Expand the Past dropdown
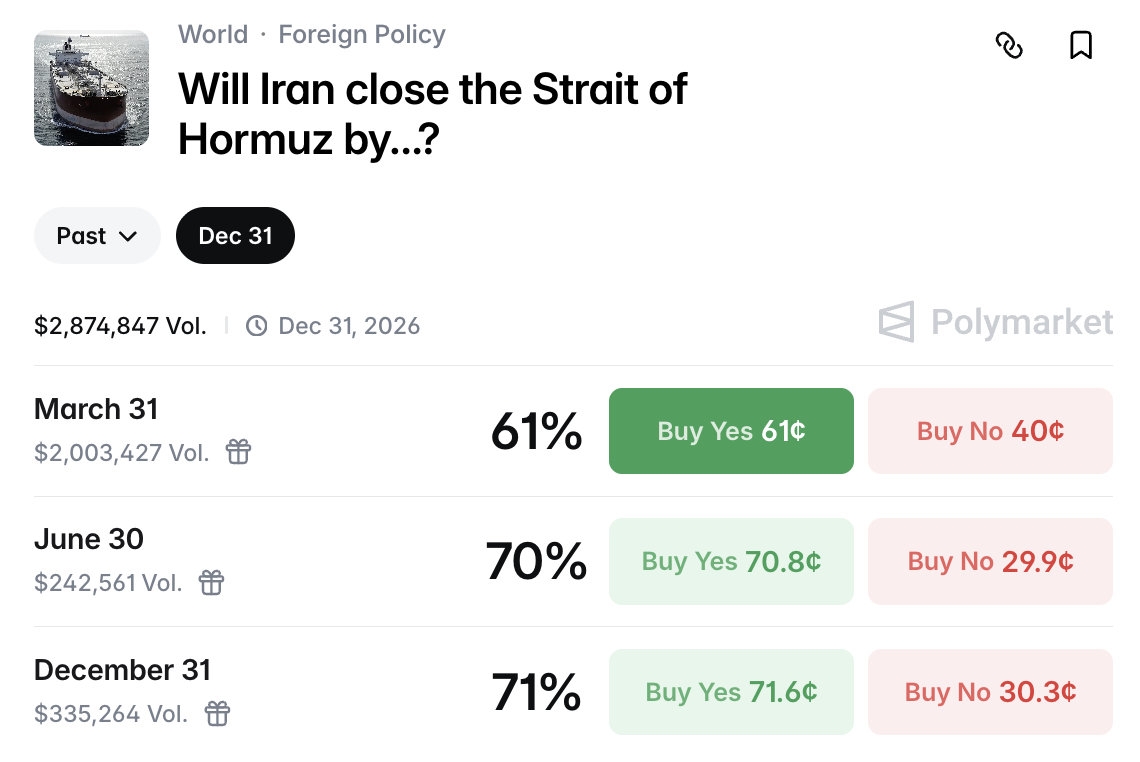 pyautogui.click(x=97, y=236)
